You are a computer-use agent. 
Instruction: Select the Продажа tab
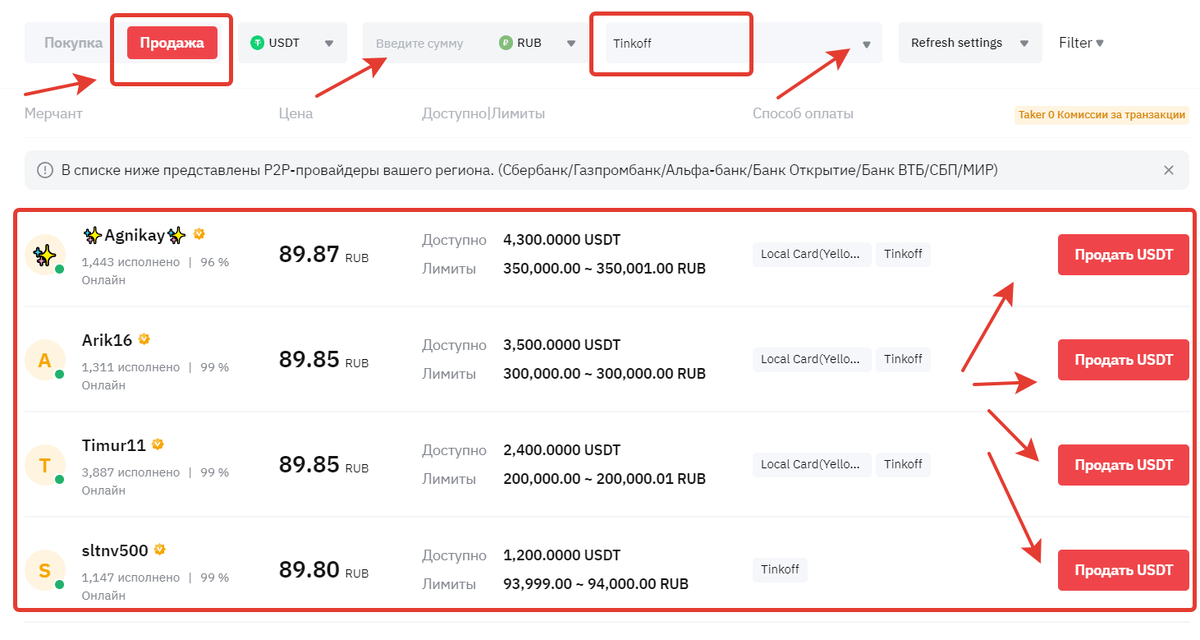(x=172, y=43)
